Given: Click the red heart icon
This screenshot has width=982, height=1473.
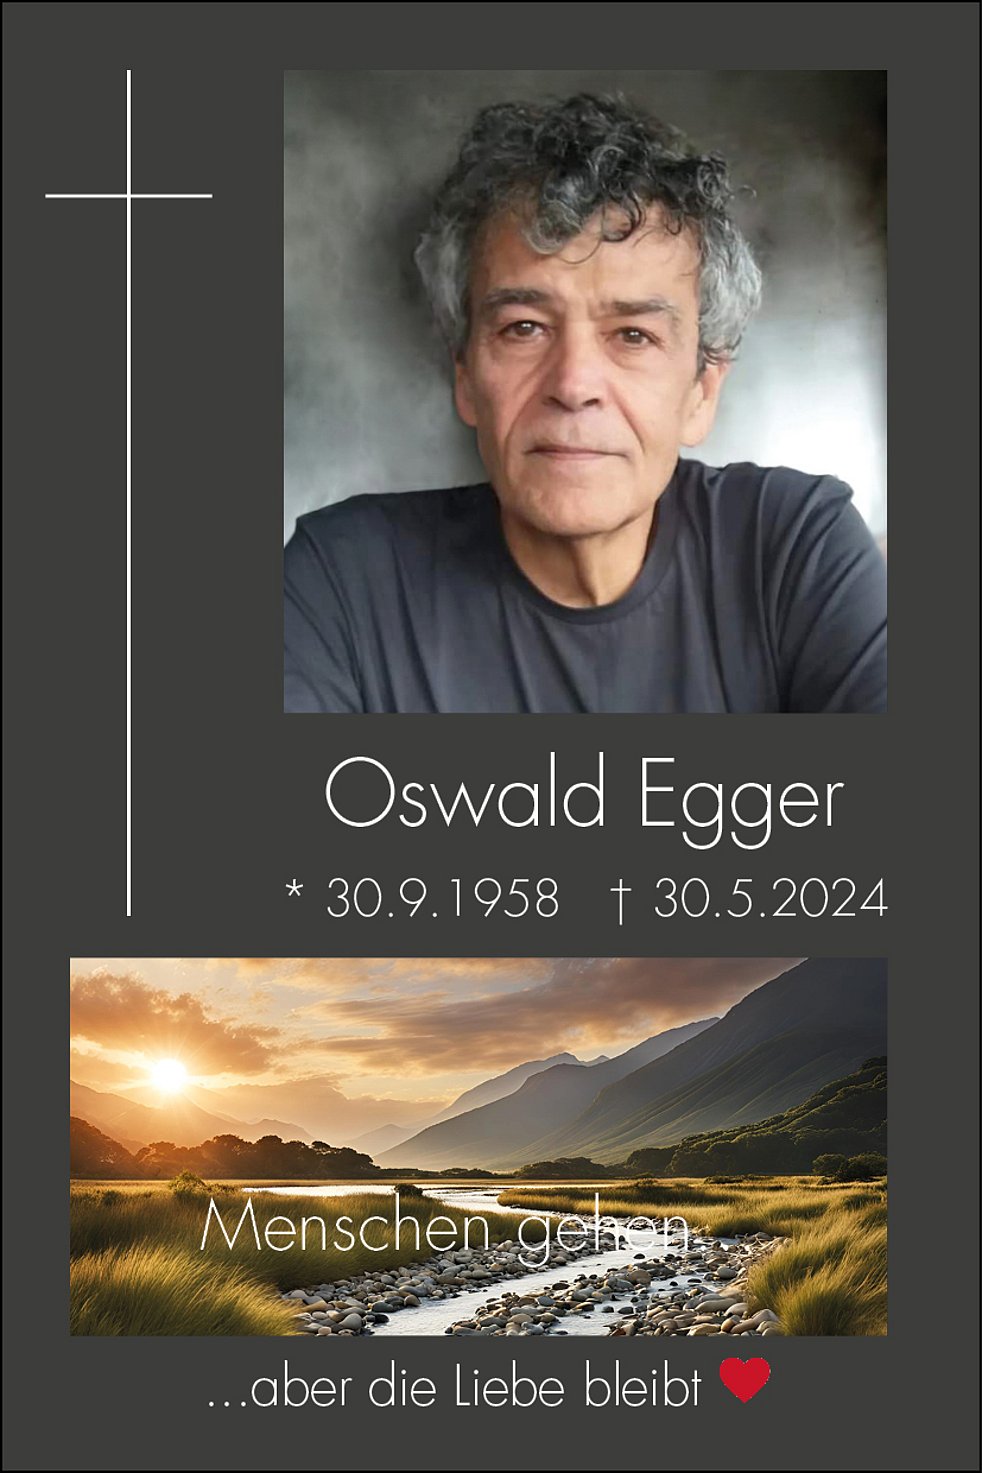Looking at the screenshot, I should pos(745,1380).
